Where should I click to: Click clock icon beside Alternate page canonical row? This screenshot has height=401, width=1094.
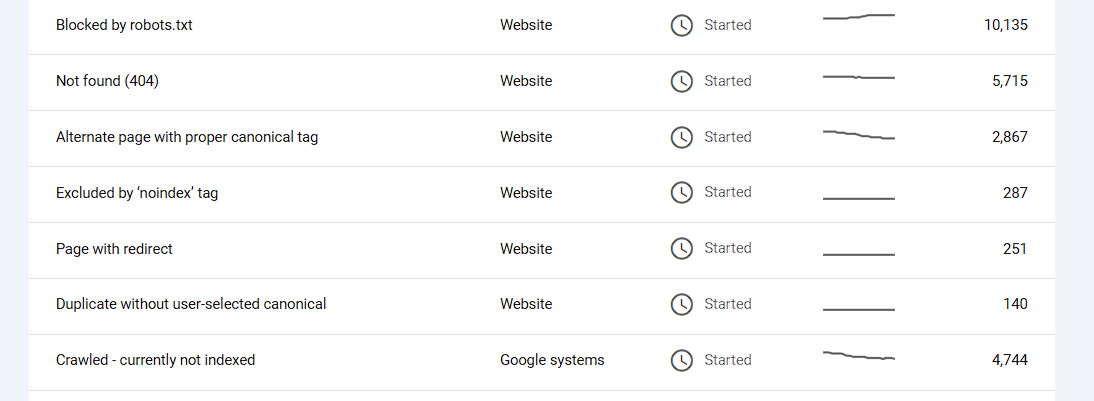(681, 137)
